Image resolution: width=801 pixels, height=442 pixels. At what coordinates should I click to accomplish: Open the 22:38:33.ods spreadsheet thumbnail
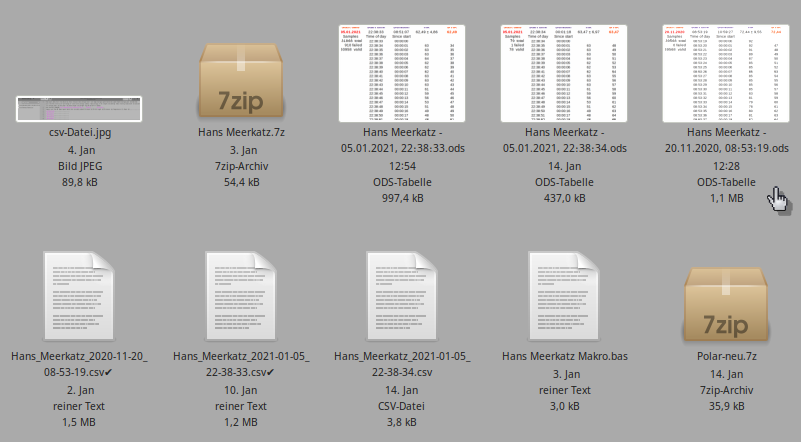(x=402, y=74)
